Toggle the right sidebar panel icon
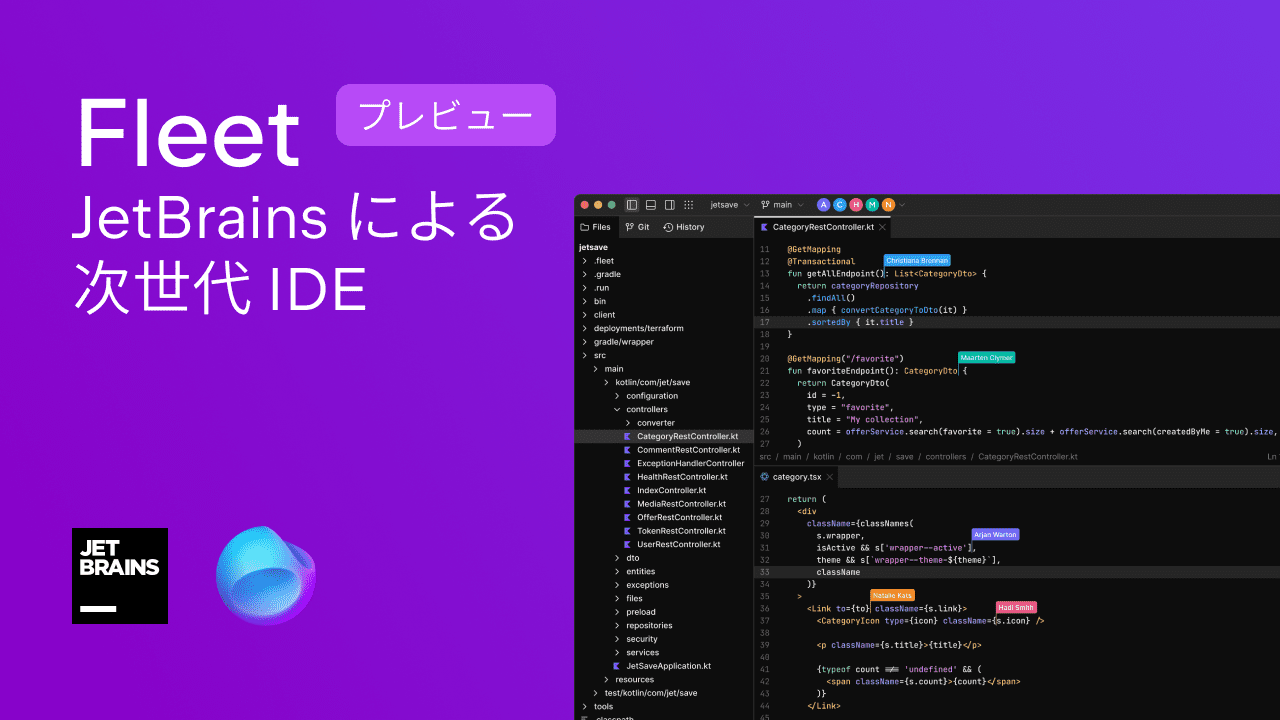Screen dimensions: 1280x720 pyautogui.click(x=670, y=205)
